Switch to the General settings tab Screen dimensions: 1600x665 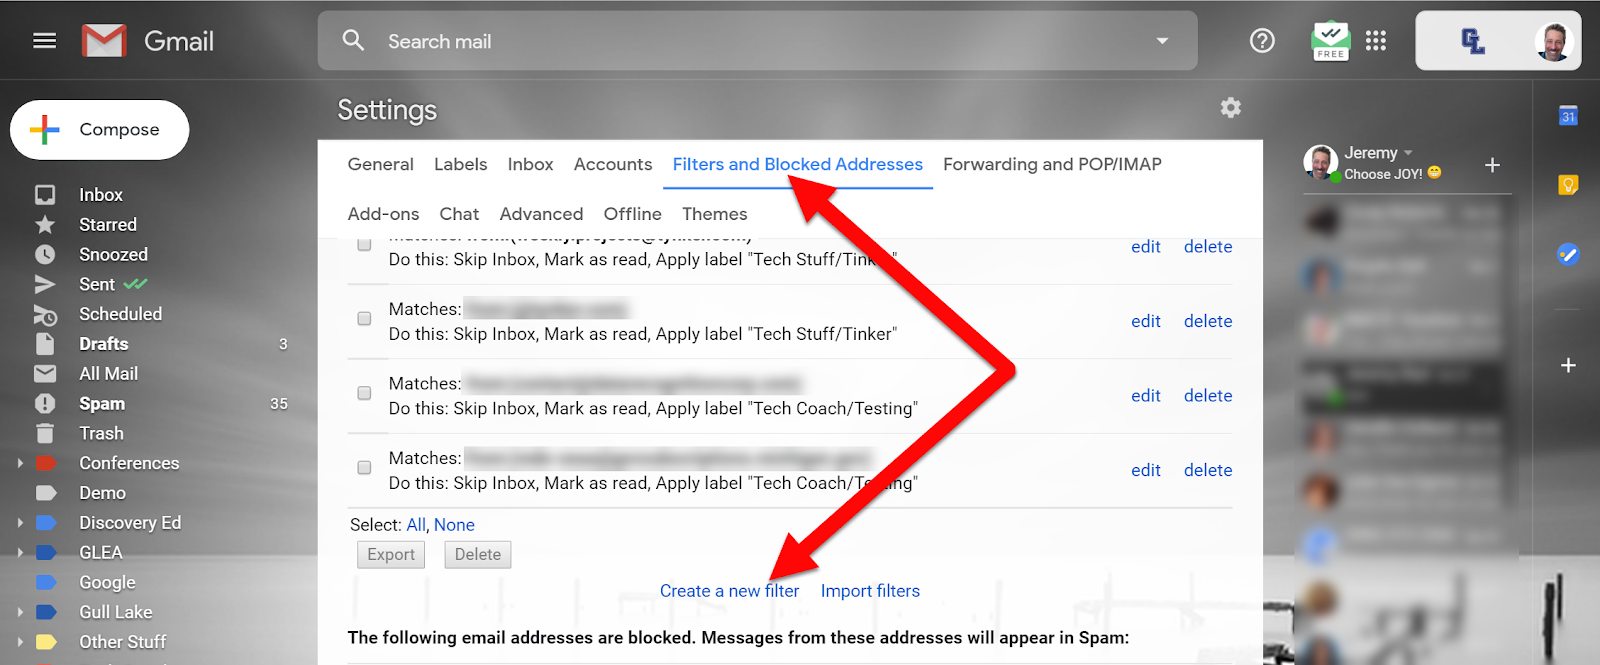pyautogui.click(x=380, y=164)
